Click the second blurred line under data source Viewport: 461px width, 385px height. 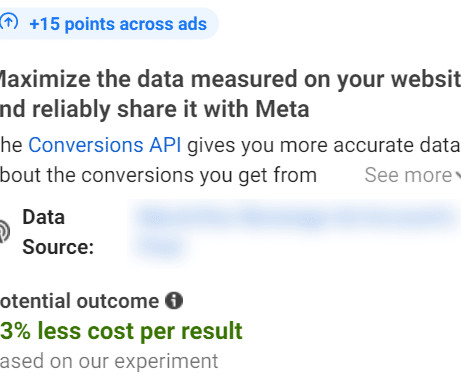point(161,247)
